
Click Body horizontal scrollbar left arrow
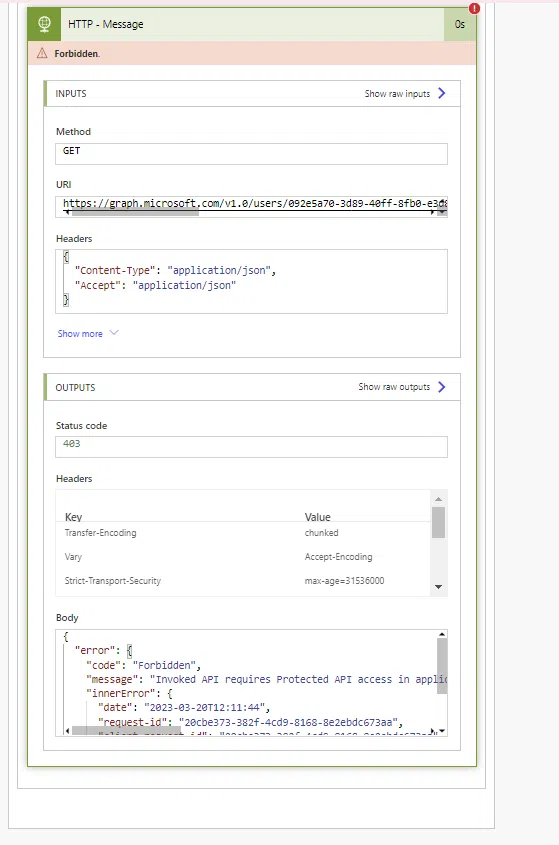point(67,731)
